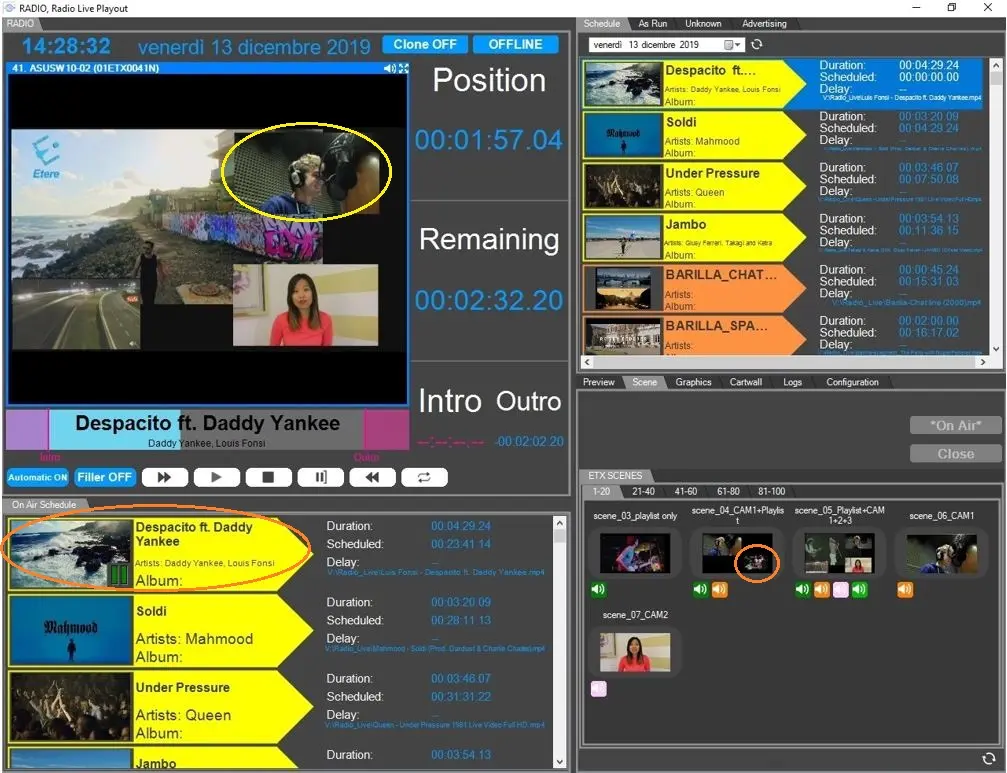This screenshot has width=1007, height=773.
Task: Toggle the Clone OFF switch
Action: coord(424,45)
